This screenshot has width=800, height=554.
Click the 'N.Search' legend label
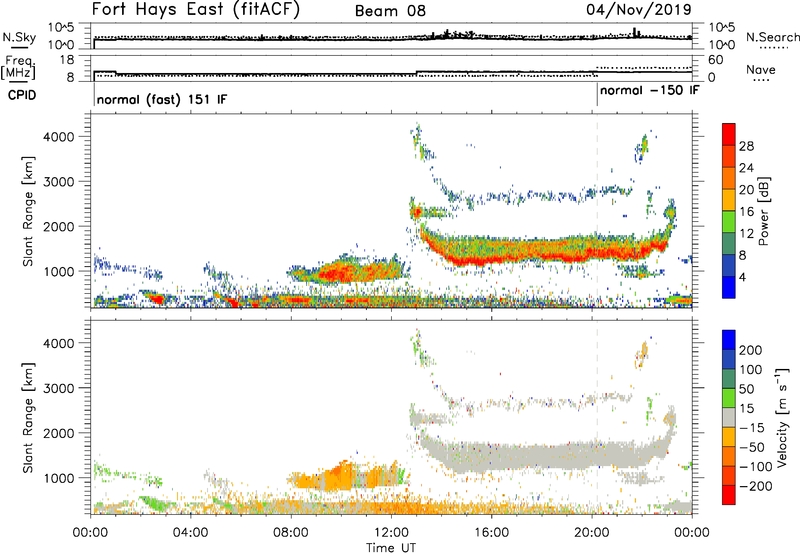point(772,37)
